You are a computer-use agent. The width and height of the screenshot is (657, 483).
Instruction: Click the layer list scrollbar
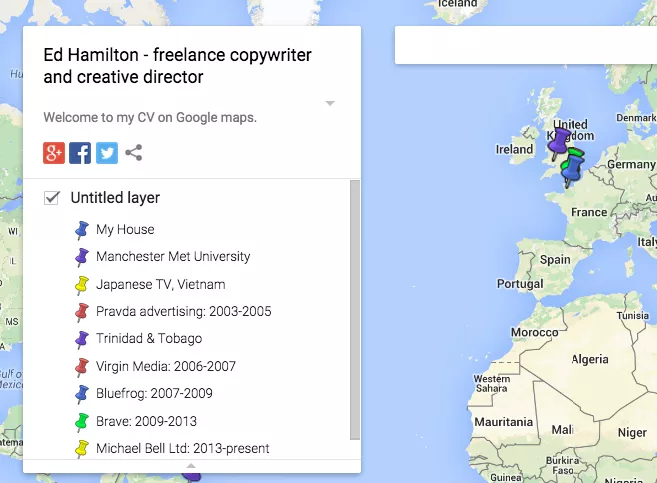coord(355,310)
